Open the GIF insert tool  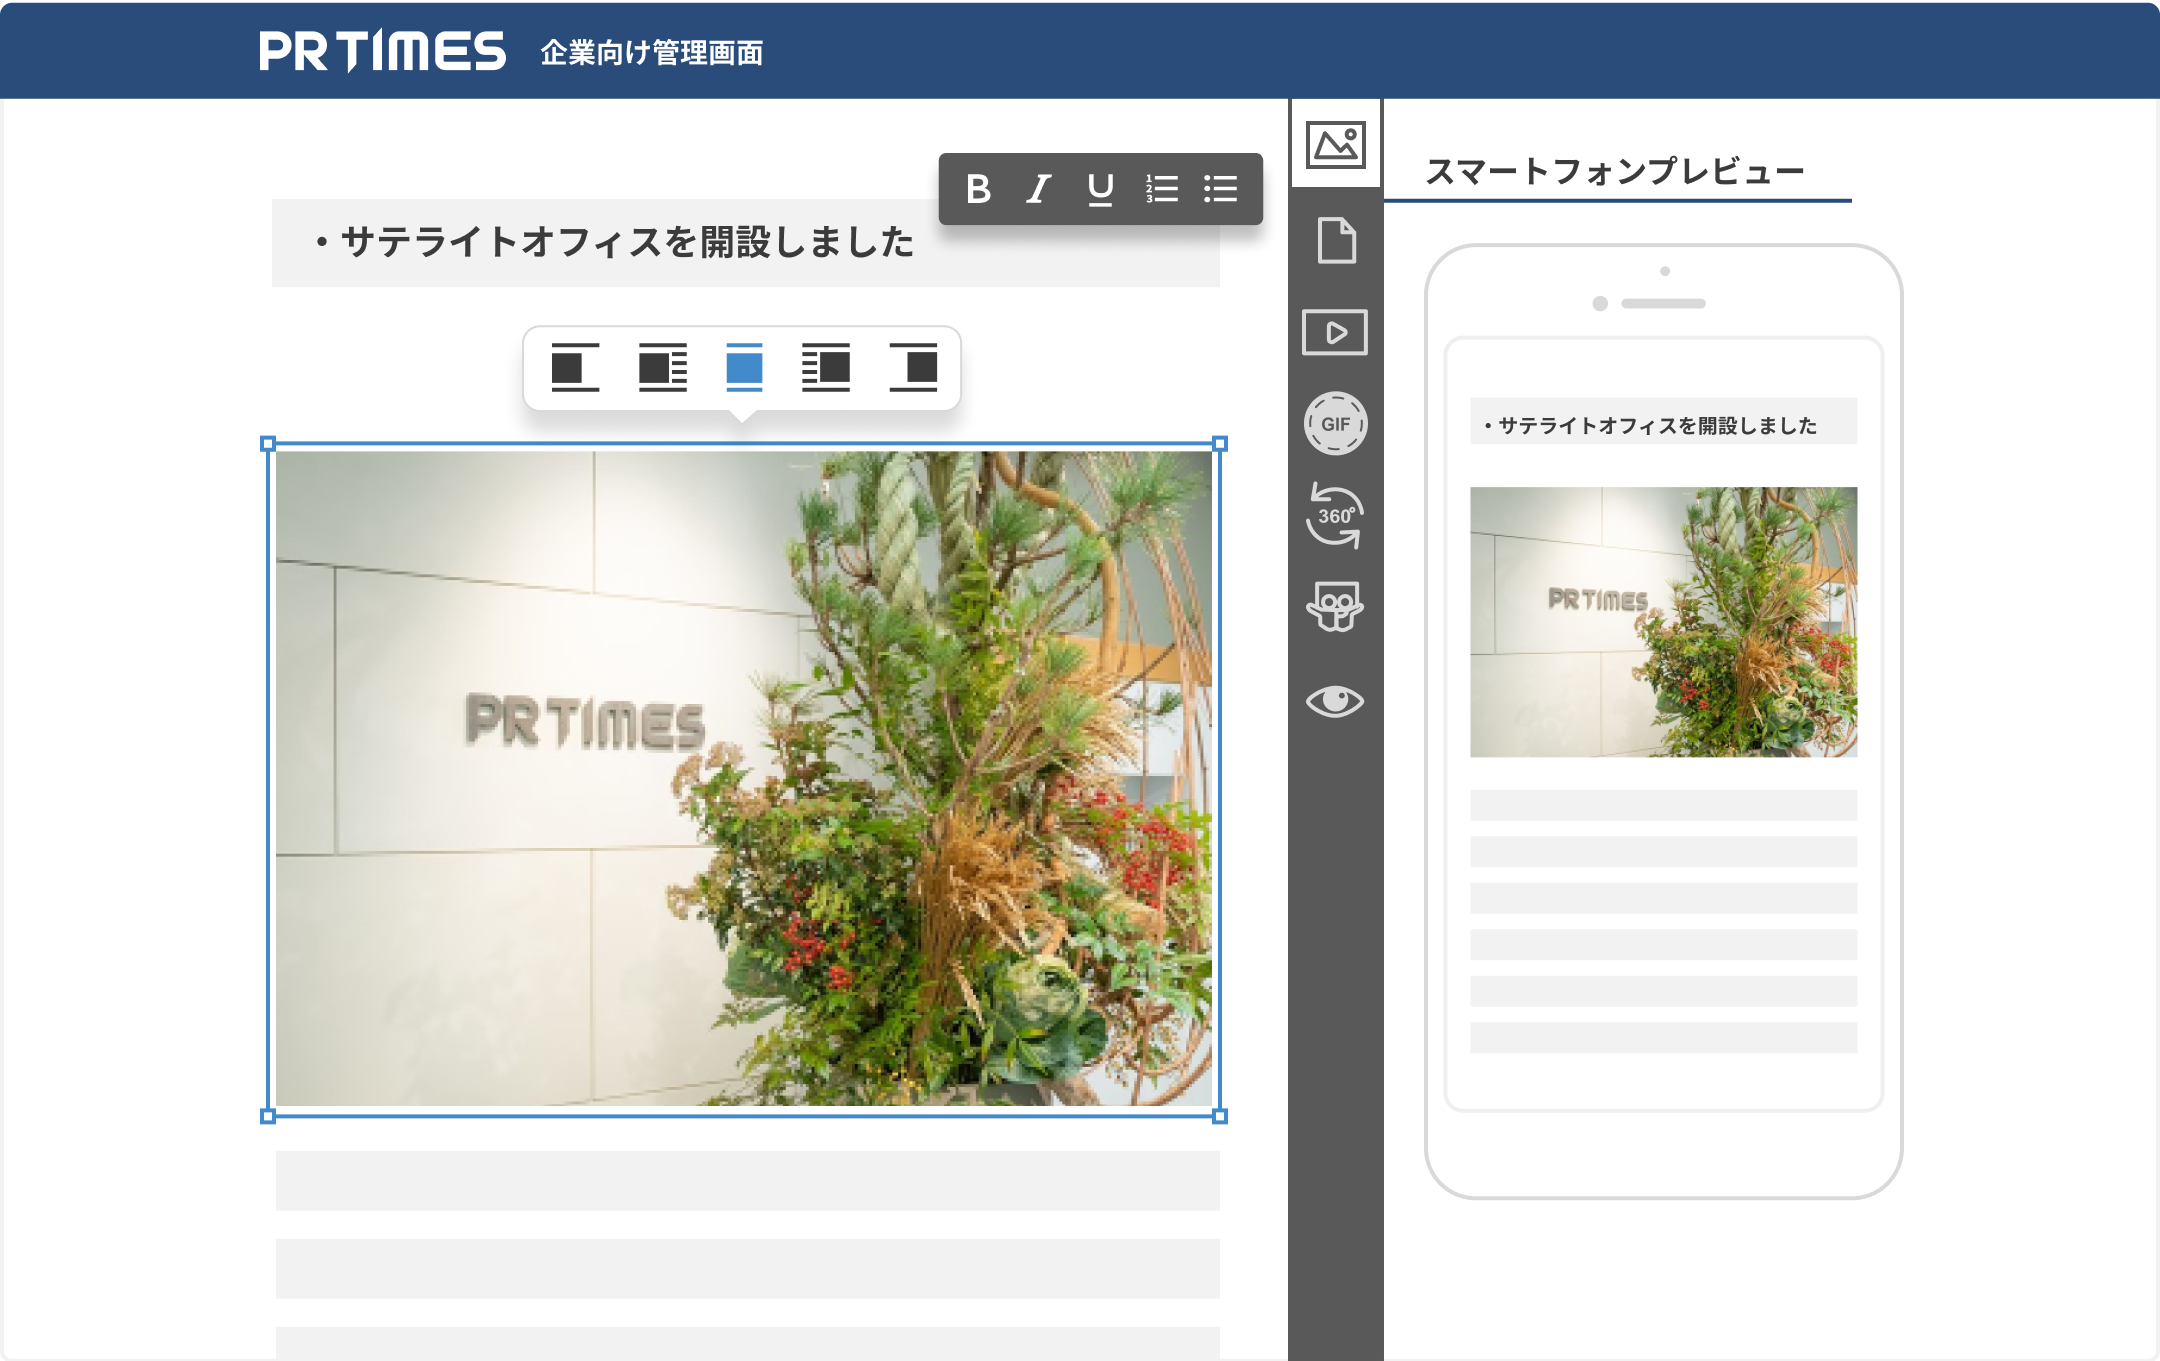pos(1335,423)
